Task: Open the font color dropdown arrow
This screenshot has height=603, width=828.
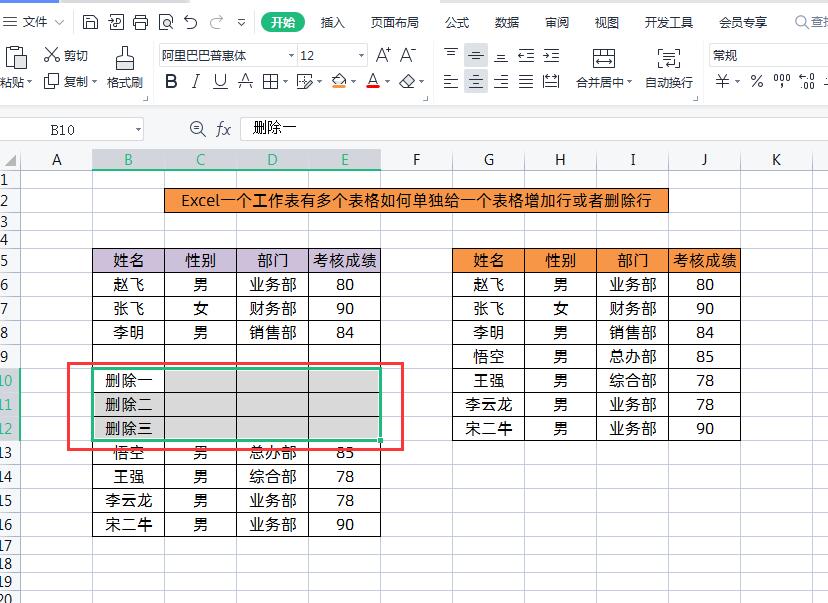Action: 387,82
